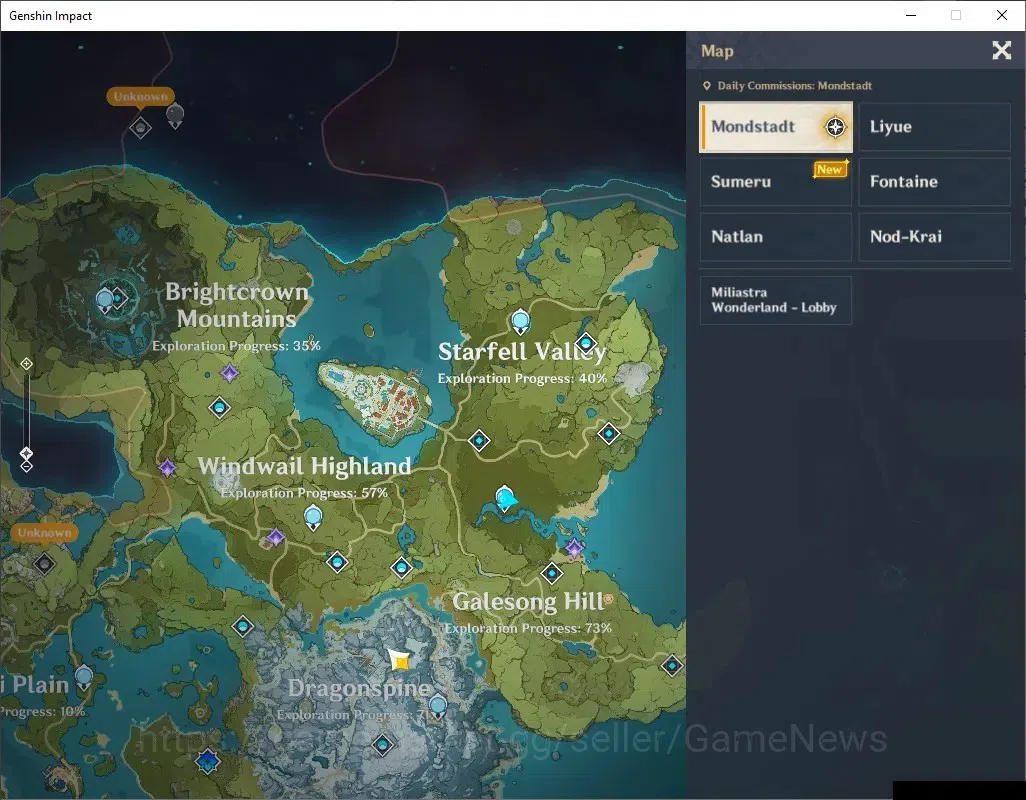This screenshot has width=1026, height=800.
Task: Select the locked waypoint under the lower-left Unknown label
Action: pyautogui.click(x=44, y=563)
